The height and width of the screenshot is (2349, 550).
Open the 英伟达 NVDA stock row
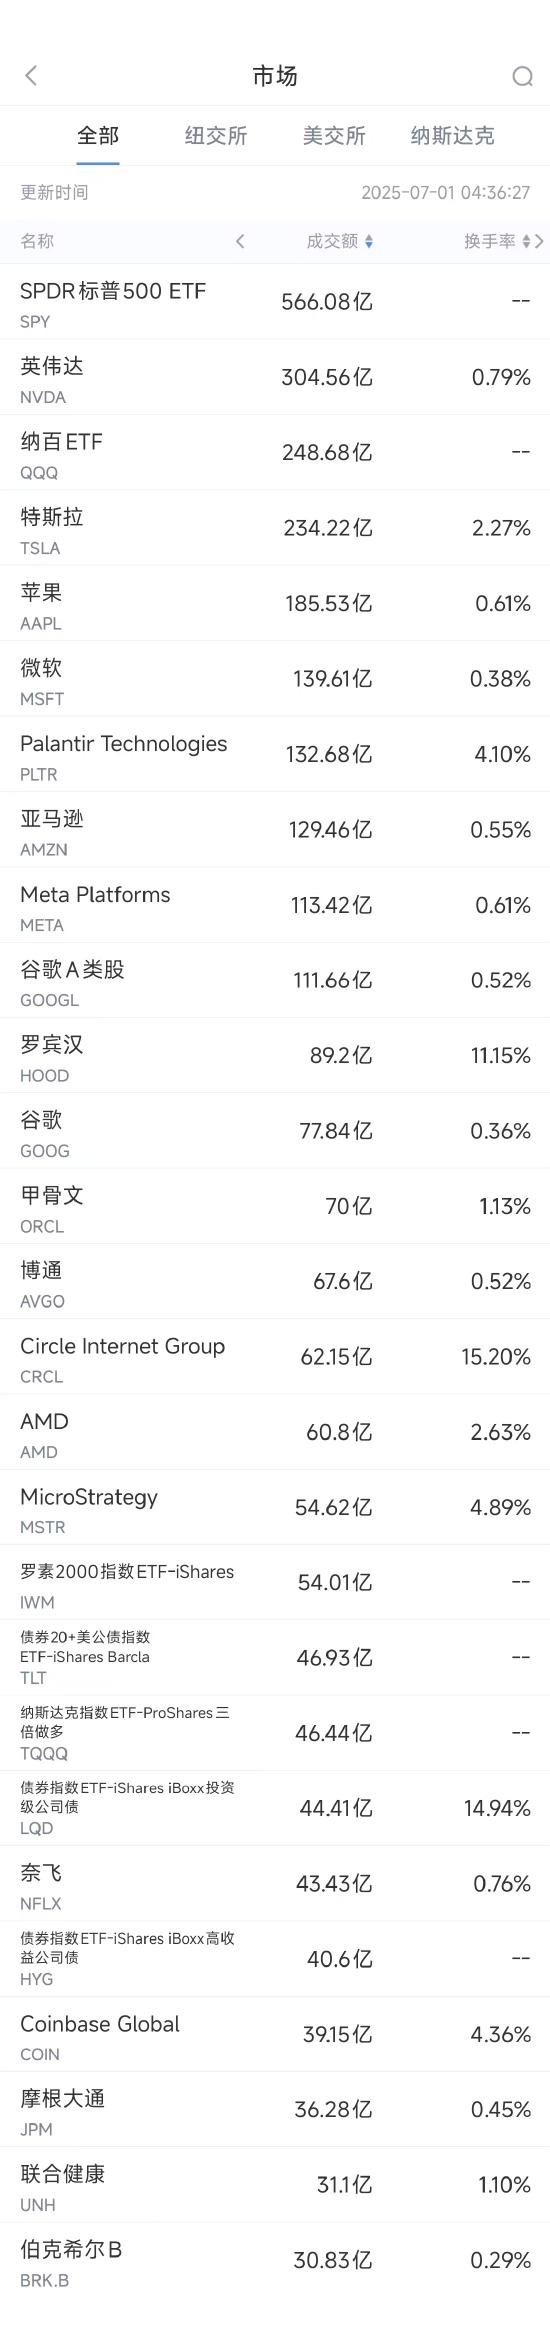[275, 377]
